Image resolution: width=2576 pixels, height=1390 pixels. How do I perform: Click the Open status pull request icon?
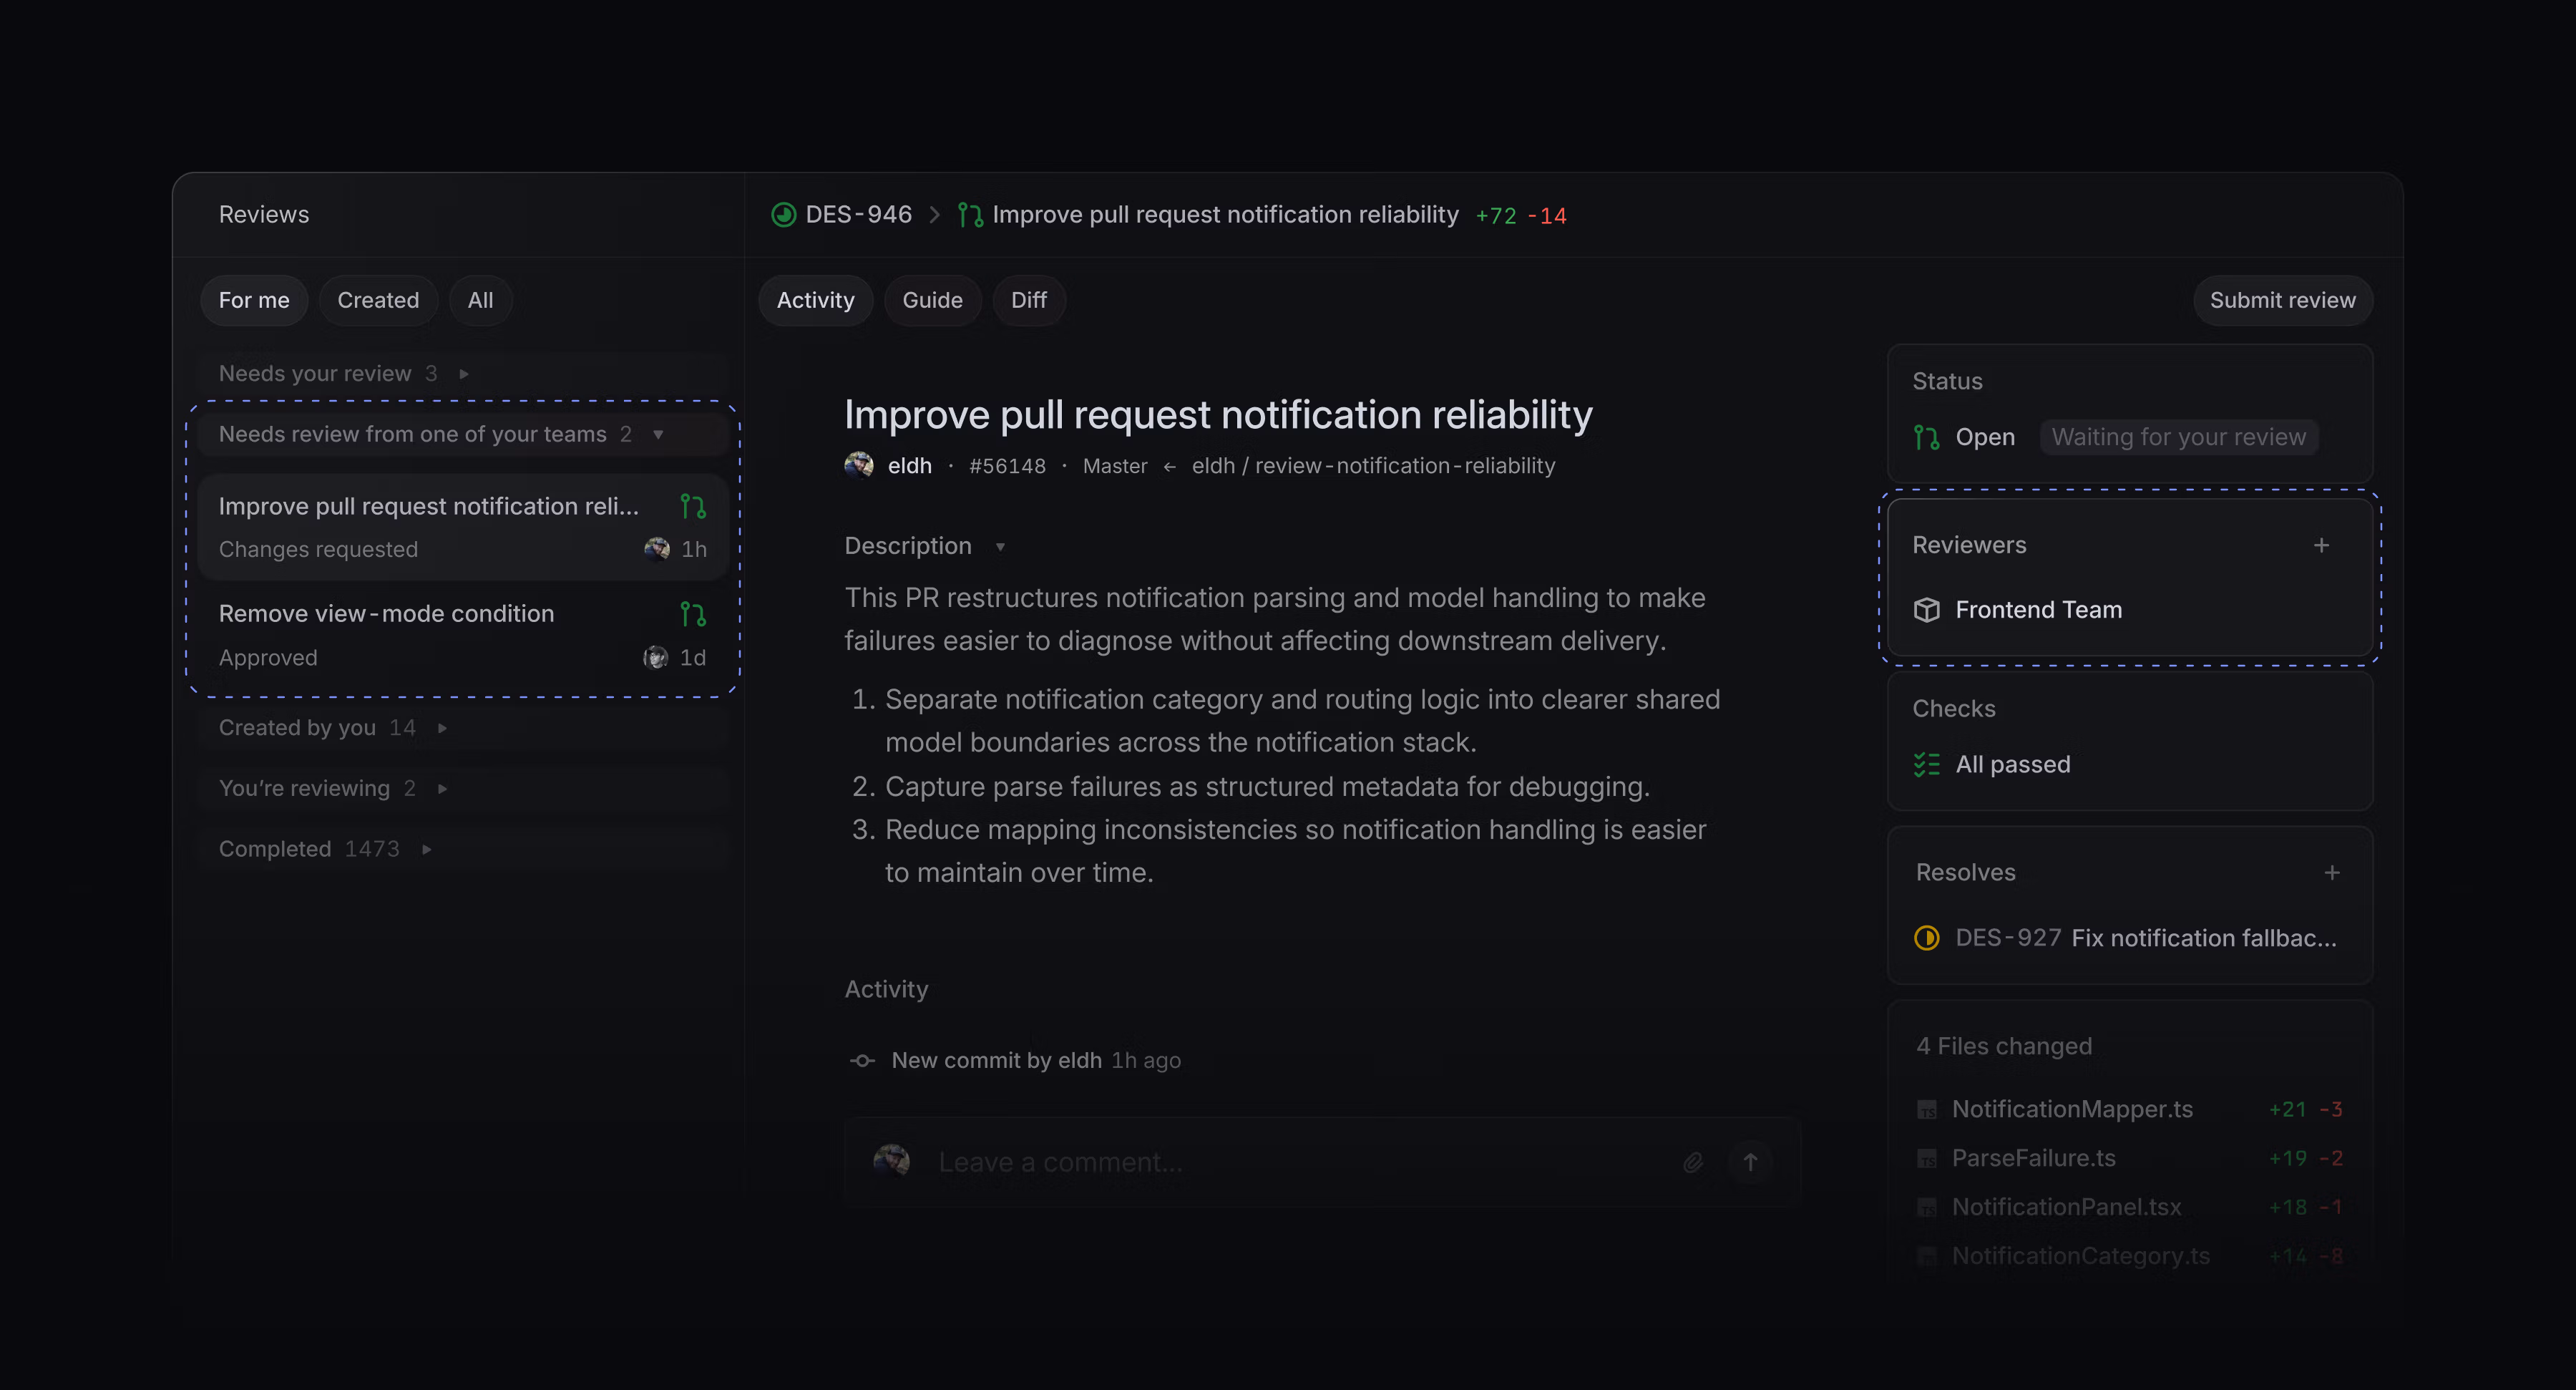click(x=1926, y=437)
